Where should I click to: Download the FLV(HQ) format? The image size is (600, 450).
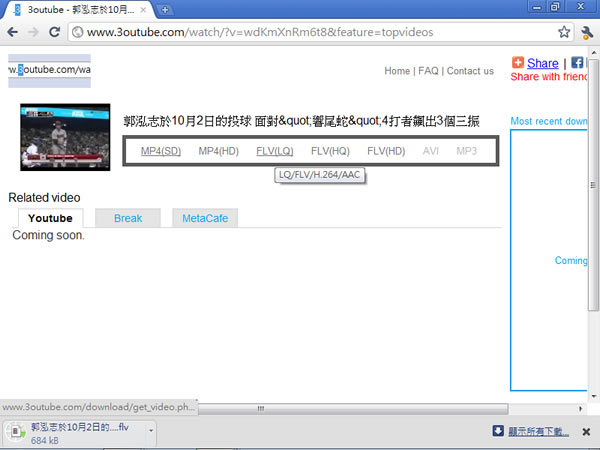point(330,151)
